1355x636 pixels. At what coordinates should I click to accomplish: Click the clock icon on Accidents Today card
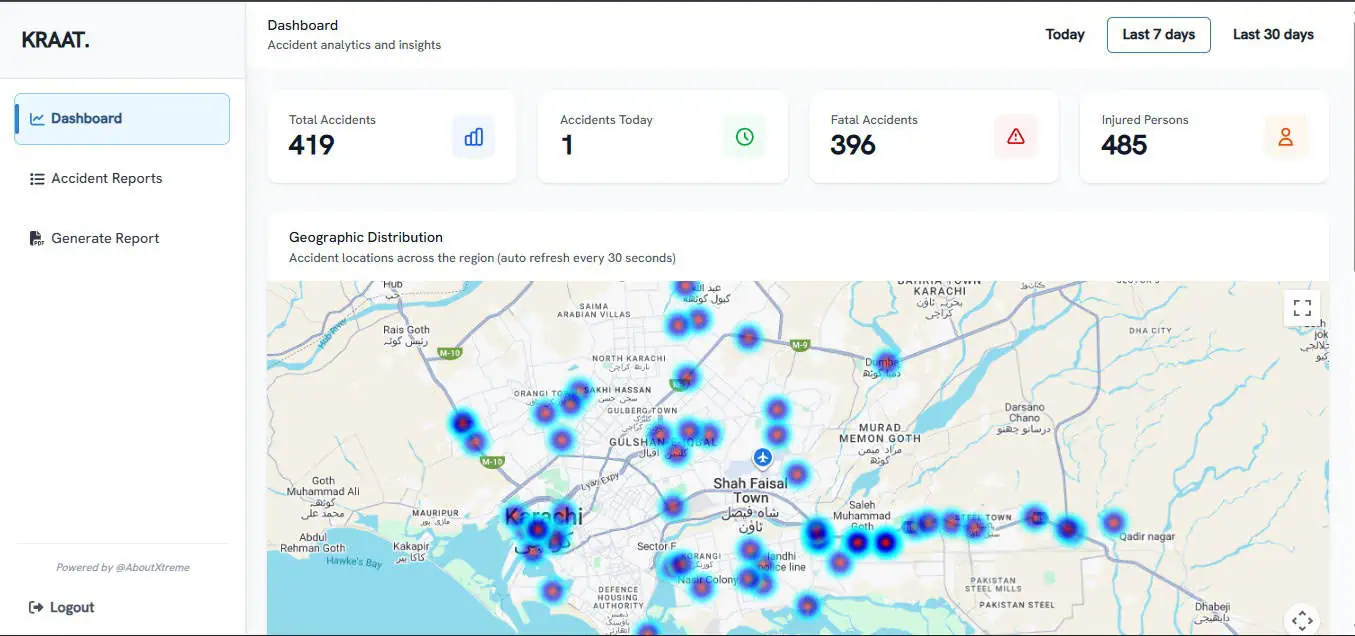pos(744,137)
